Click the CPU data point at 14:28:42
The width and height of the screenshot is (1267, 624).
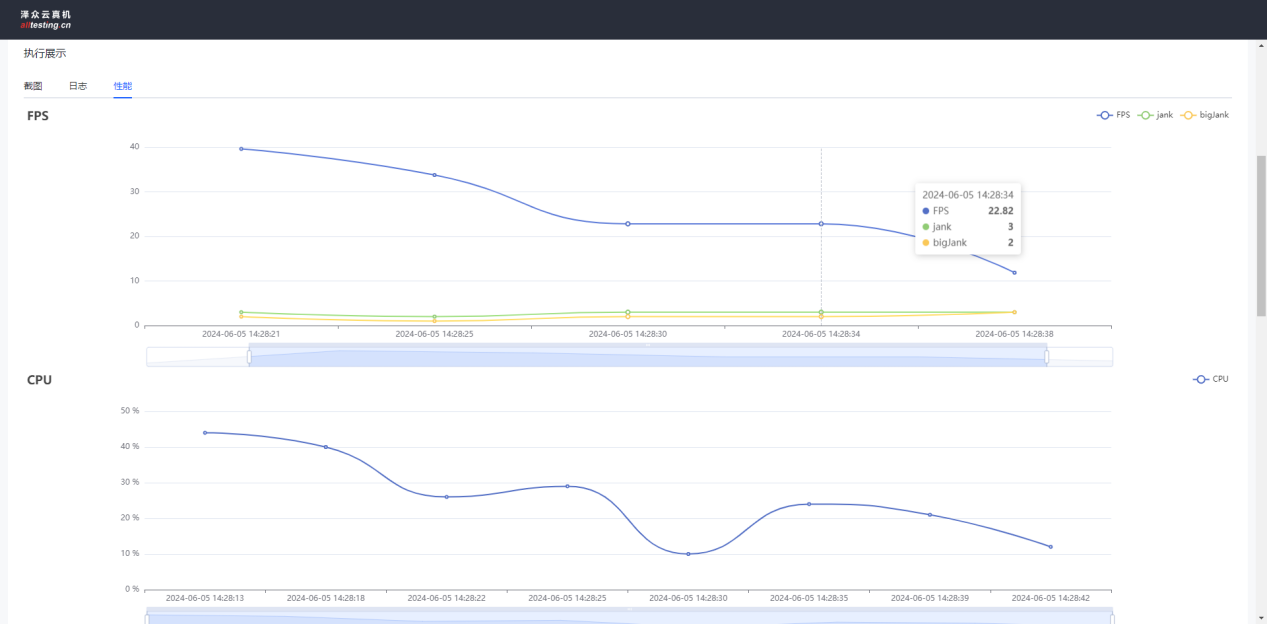point(1050,547)
